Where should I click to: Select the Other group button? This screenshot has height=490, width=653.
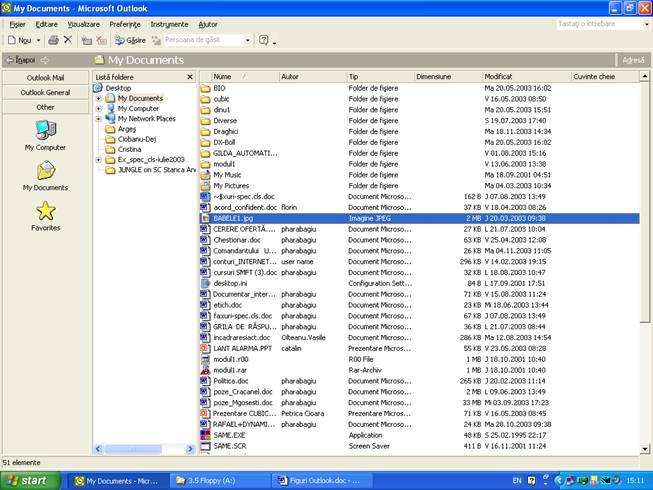(x=45, y=107)
